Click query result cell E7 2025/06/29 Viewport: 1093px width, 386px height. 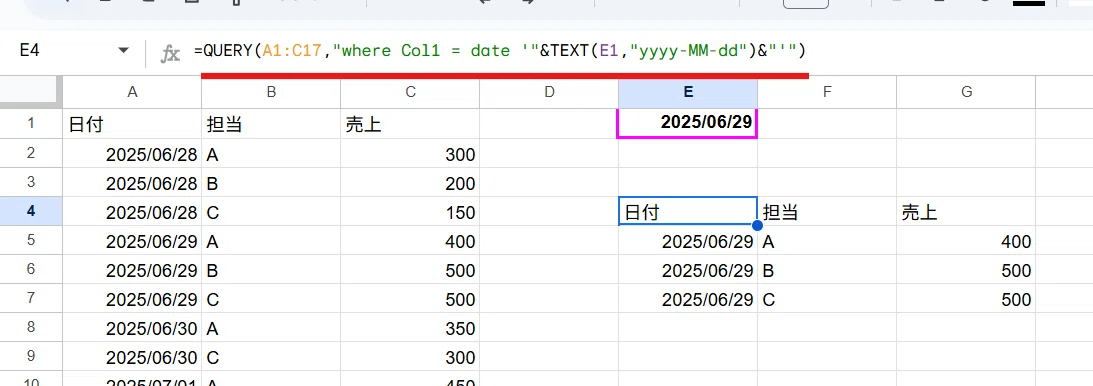click(688, 298)
